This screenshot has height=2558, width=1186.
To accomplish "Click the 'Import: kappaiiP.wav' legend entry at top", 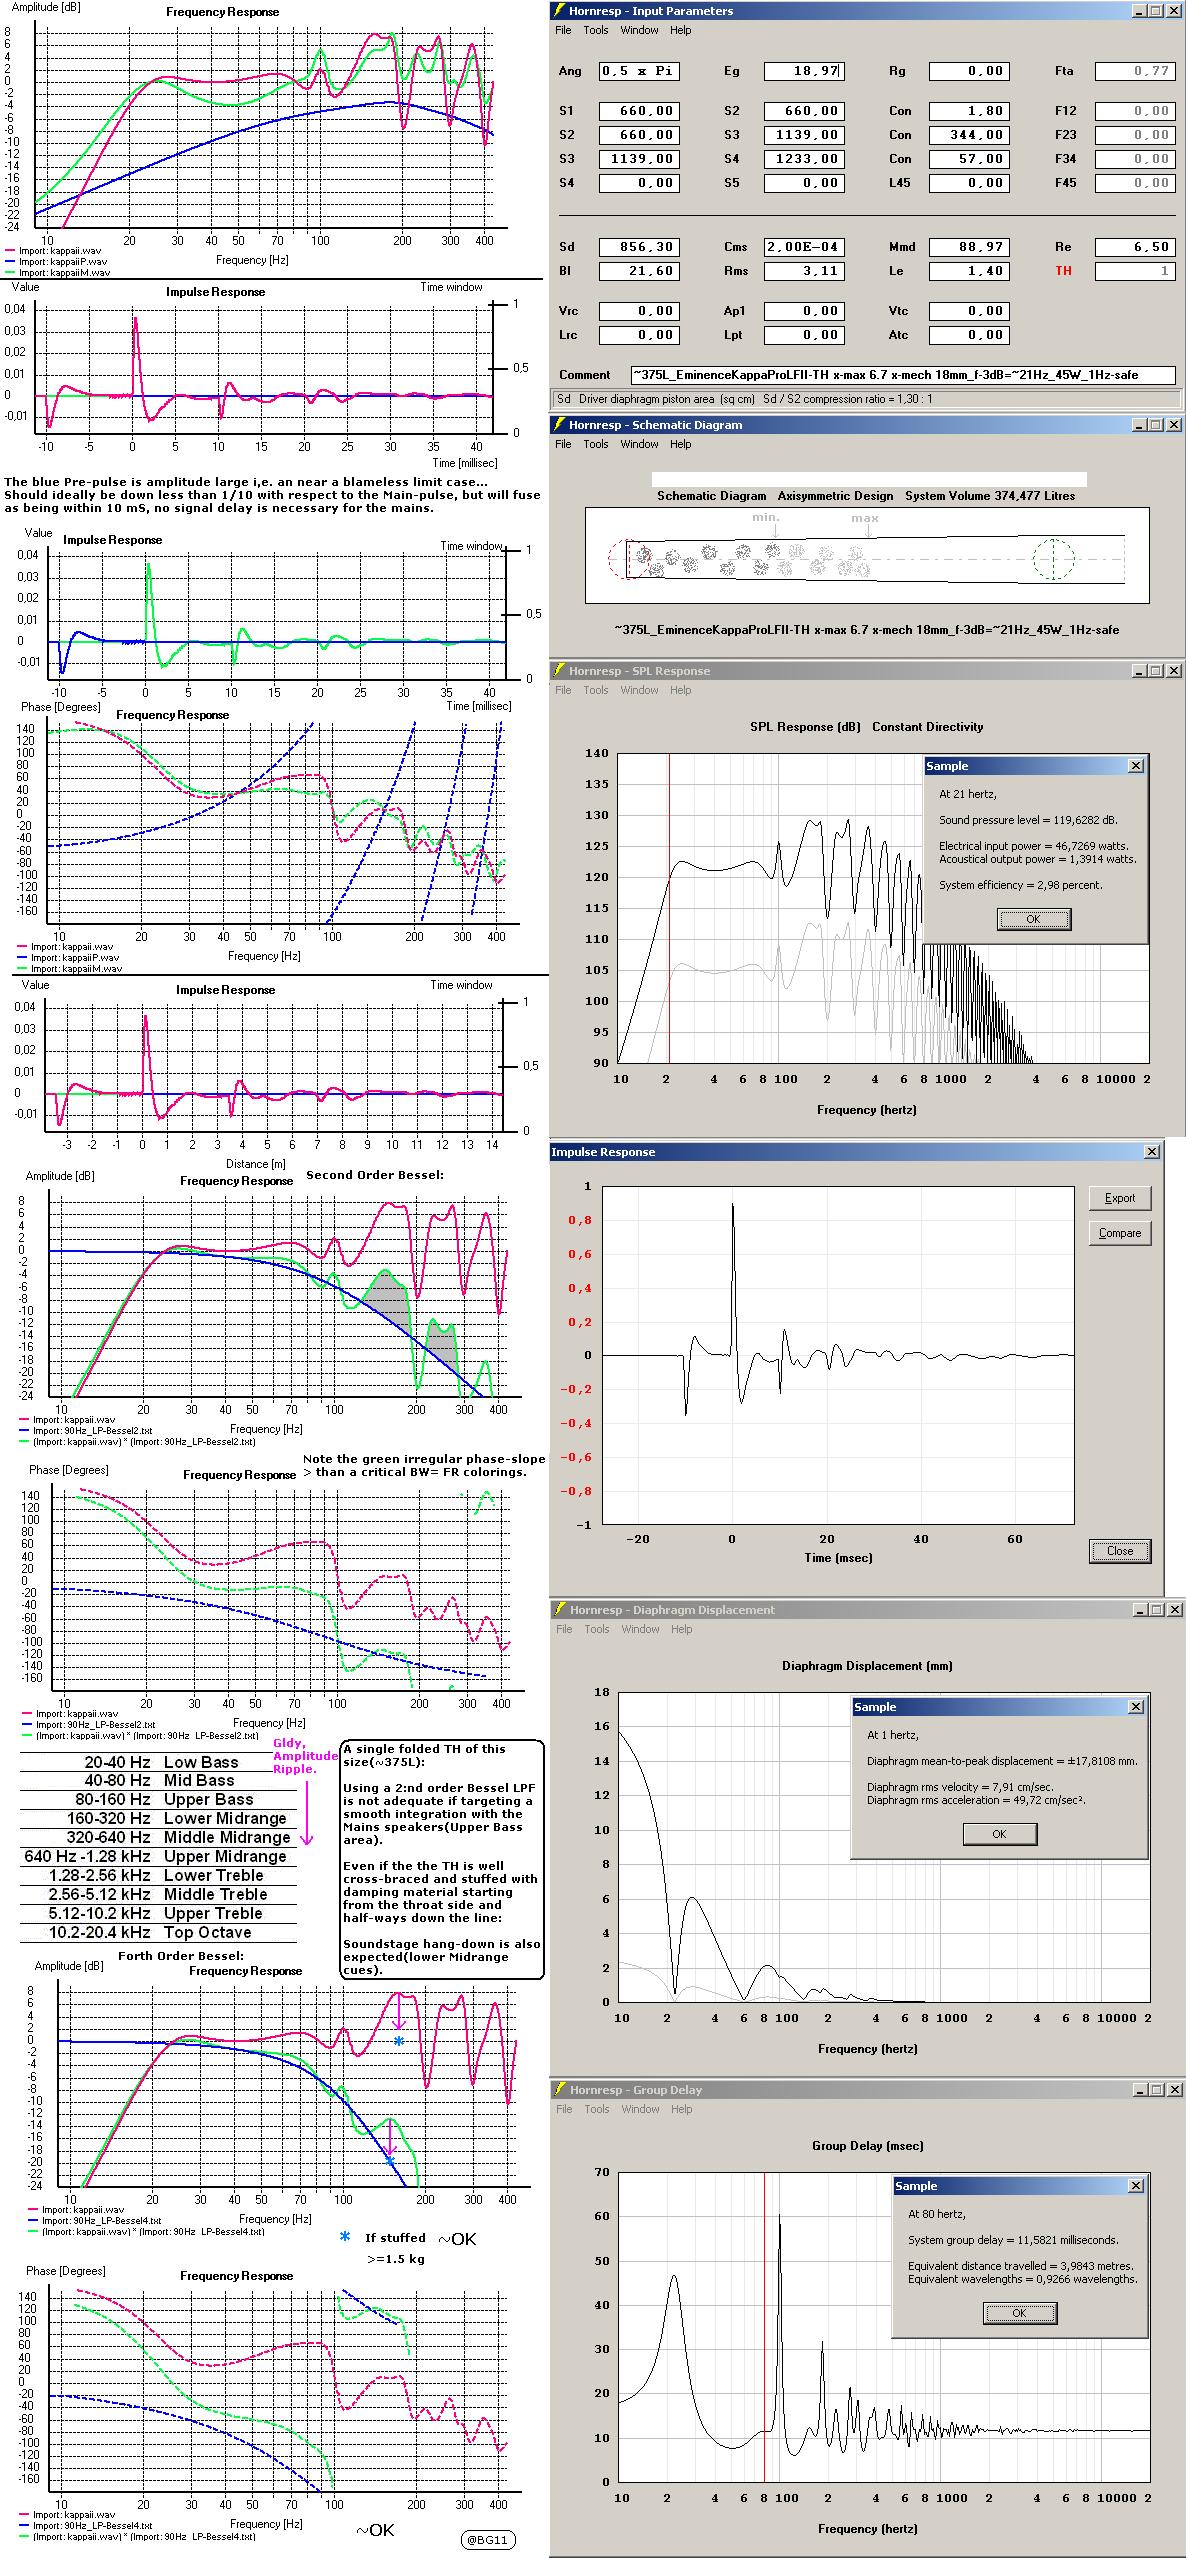I will (x=69, y=262).
